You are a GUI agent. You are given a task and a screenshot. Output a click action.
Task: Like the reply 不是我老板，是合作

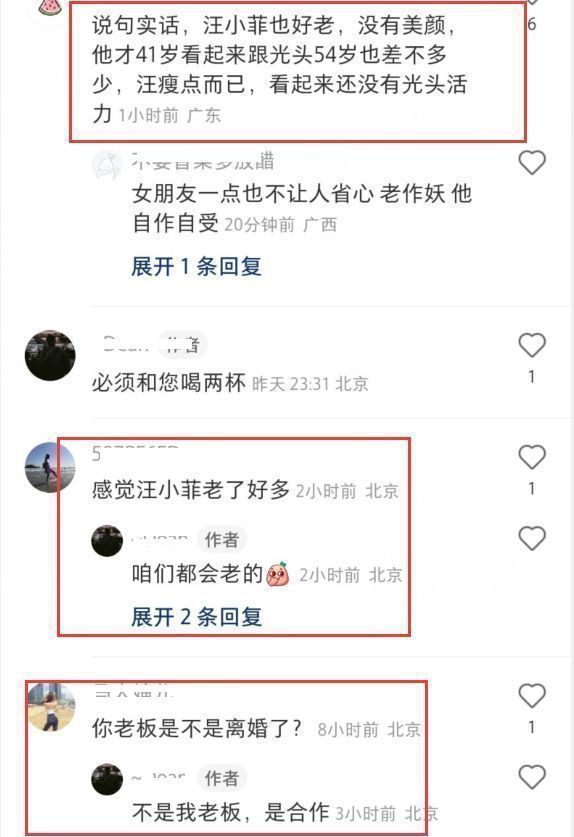[x=532, y=777]
